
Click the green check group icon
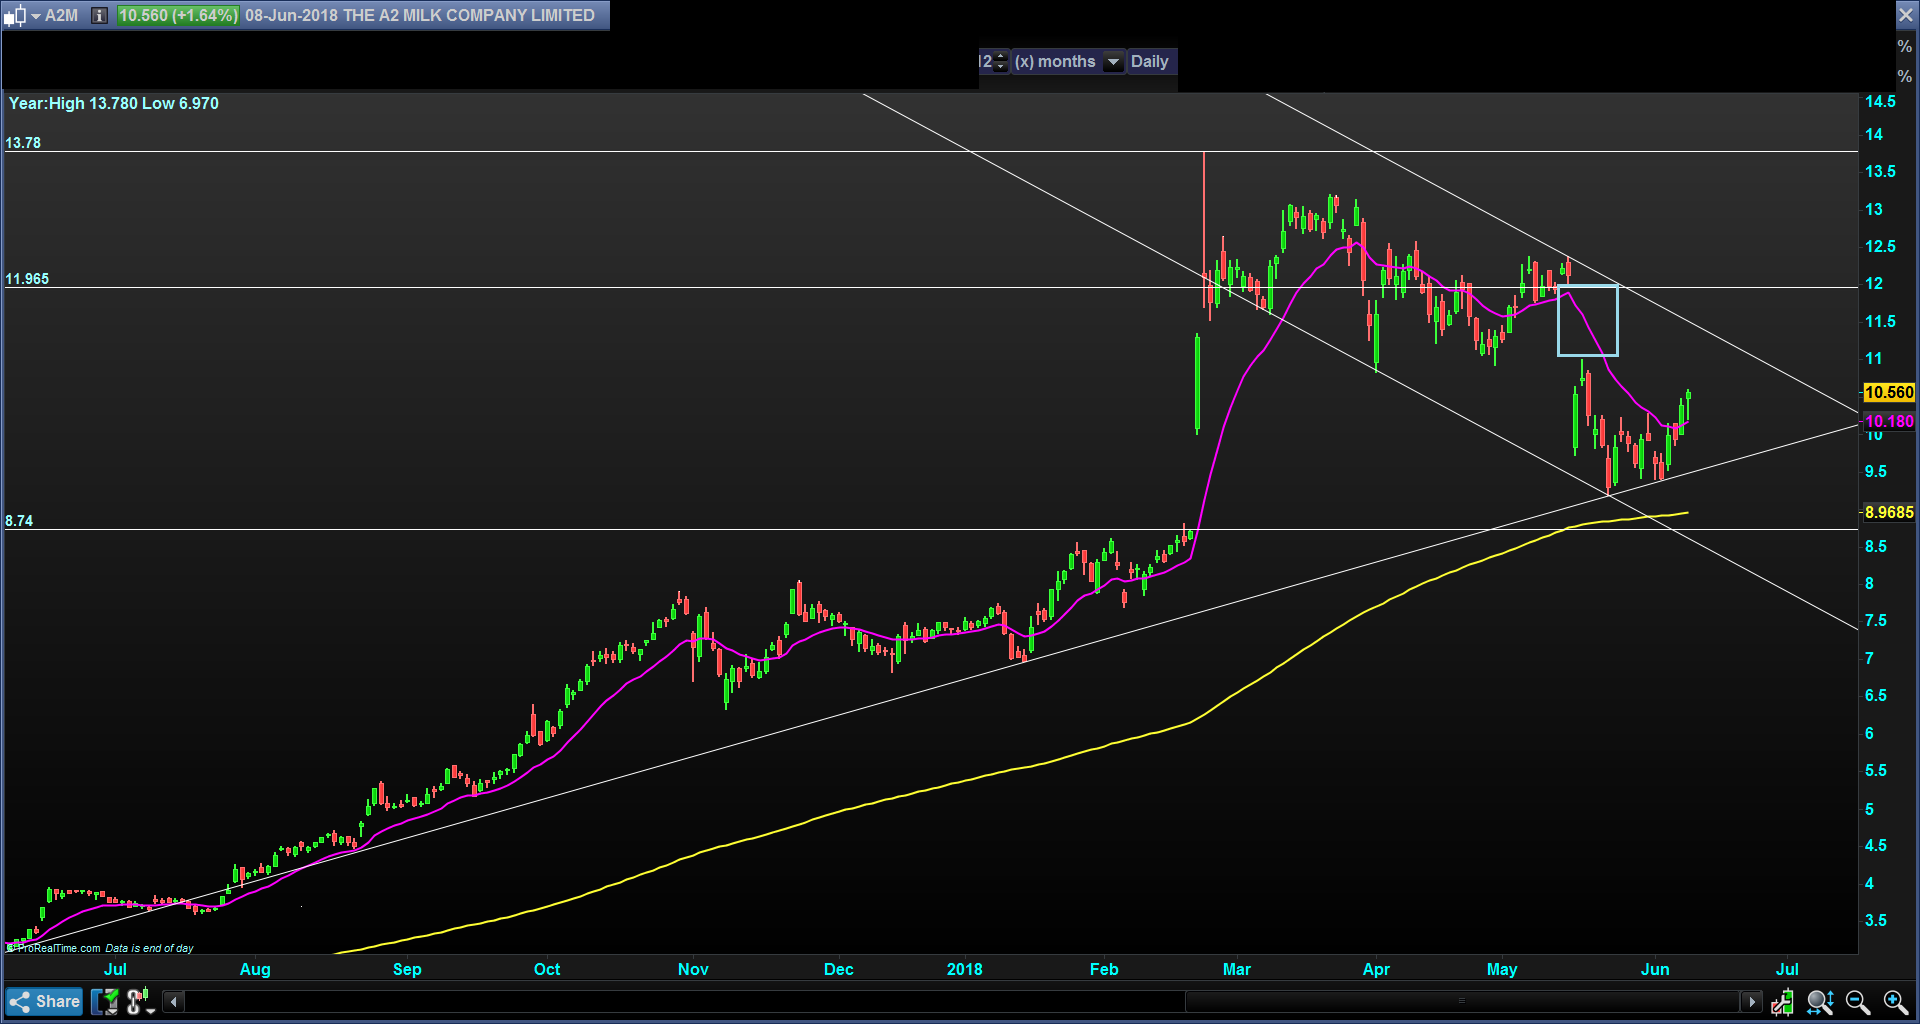tap(105, 1001)
